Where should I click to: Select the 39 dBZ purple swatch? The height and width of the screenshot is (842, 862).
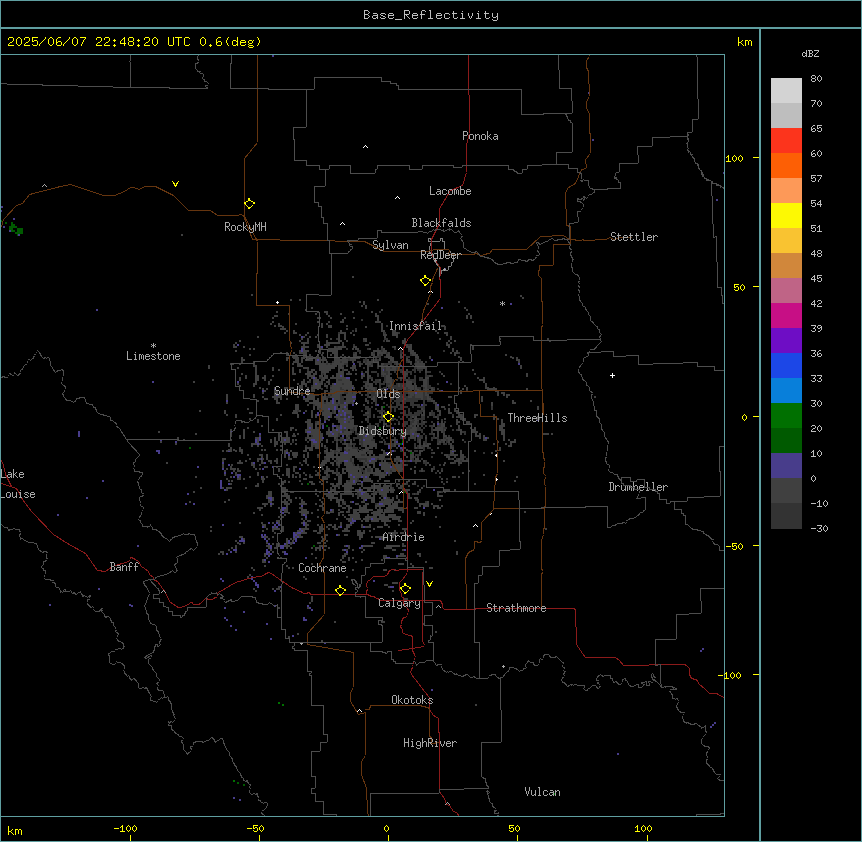click(786, 340)
